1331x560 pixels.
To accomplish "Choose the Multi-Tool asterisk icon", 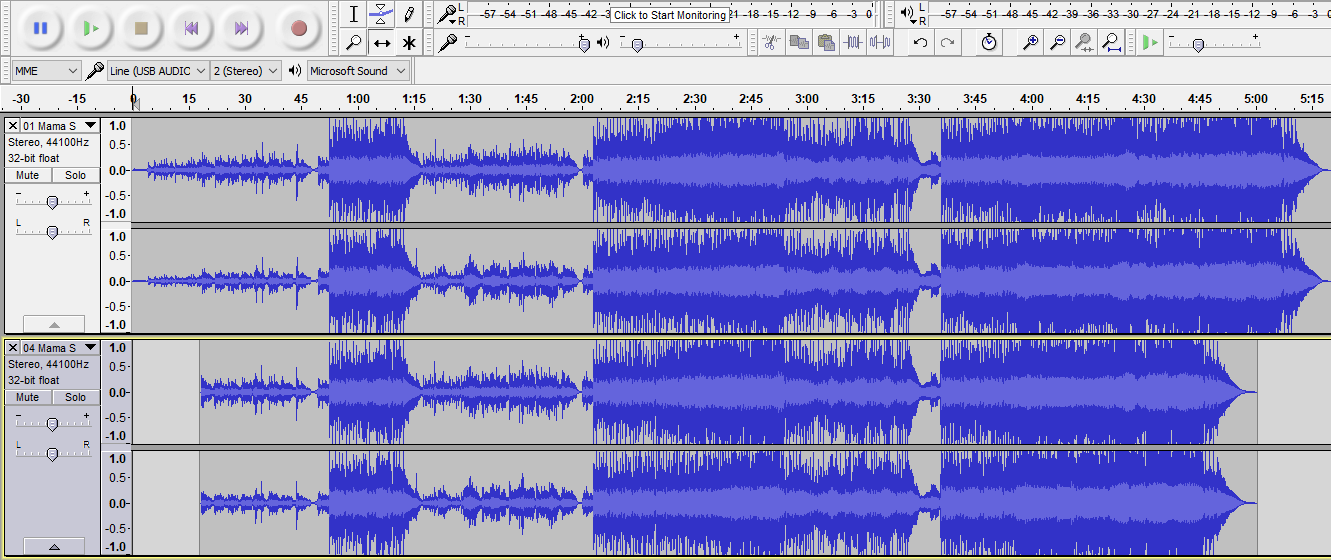I will click(409, 43).
